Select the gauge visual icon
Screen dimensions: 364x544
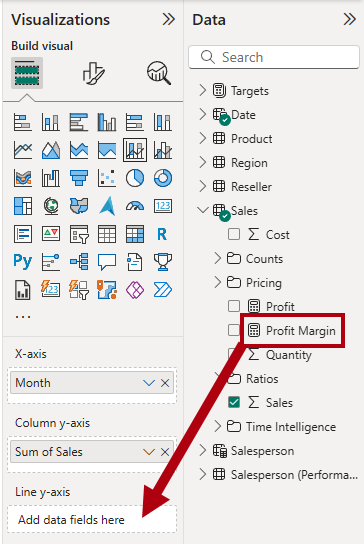tap(135, 206)
